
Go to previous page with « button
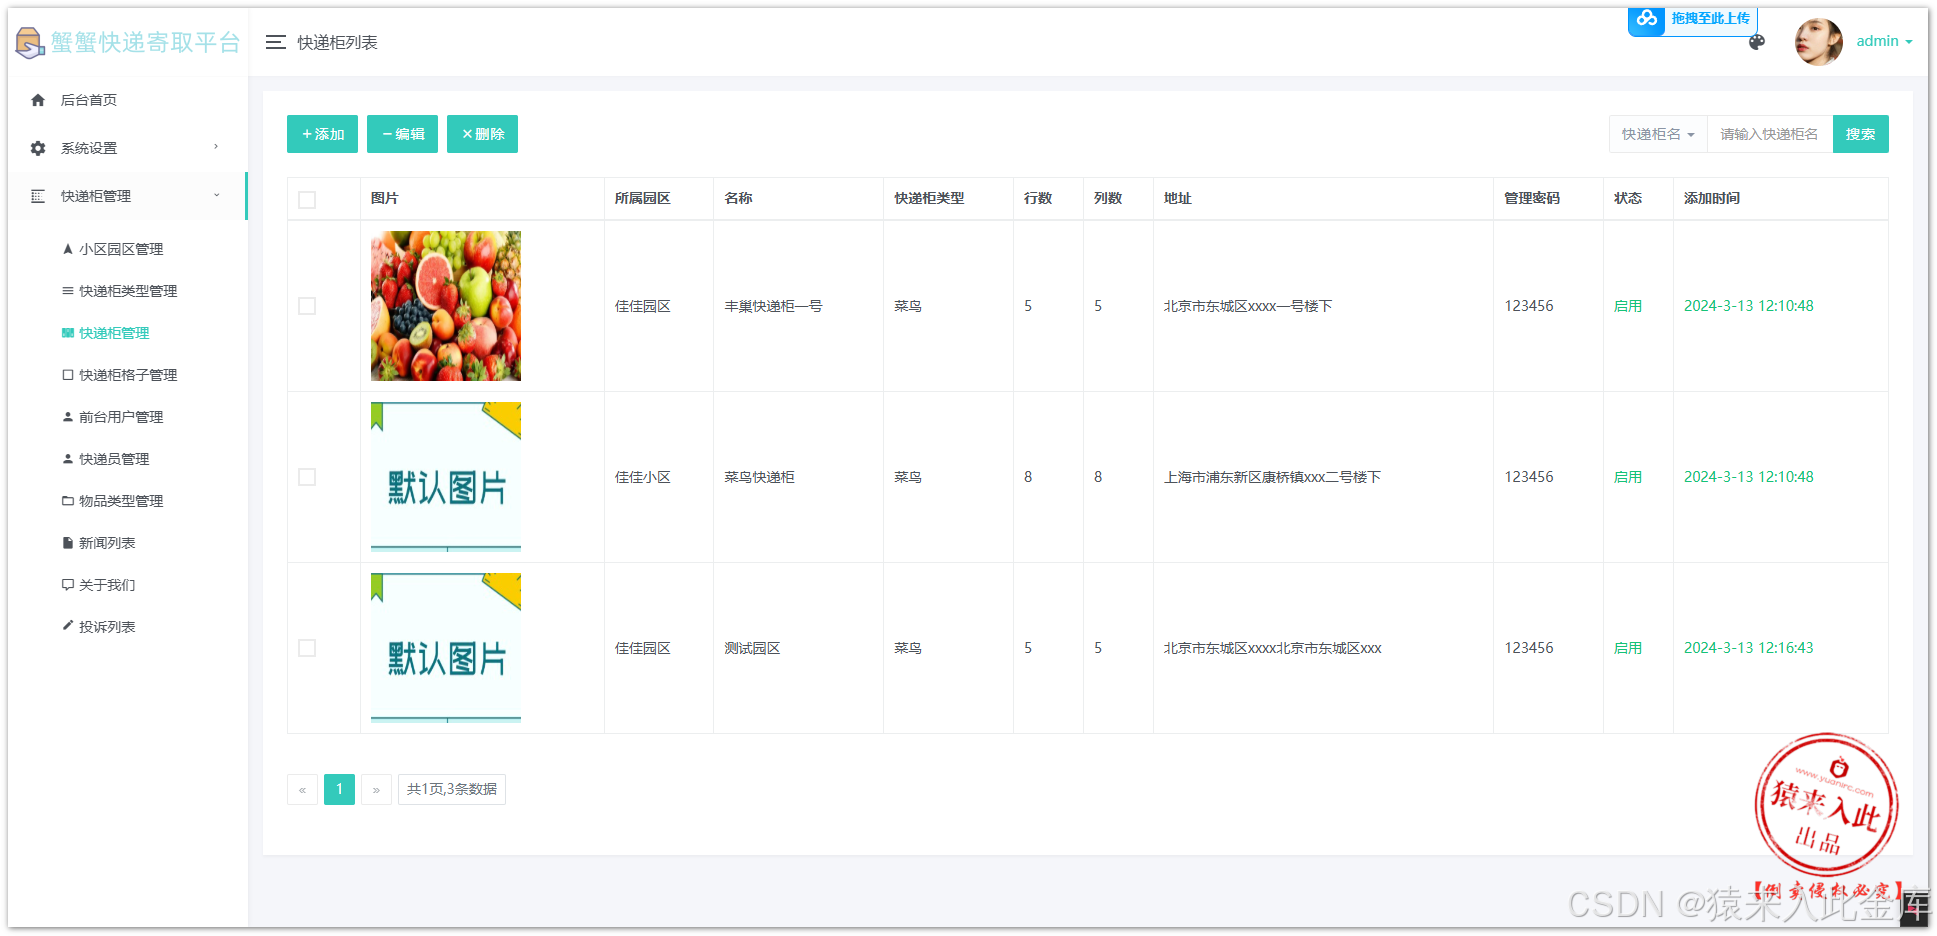tap(302, 789)
